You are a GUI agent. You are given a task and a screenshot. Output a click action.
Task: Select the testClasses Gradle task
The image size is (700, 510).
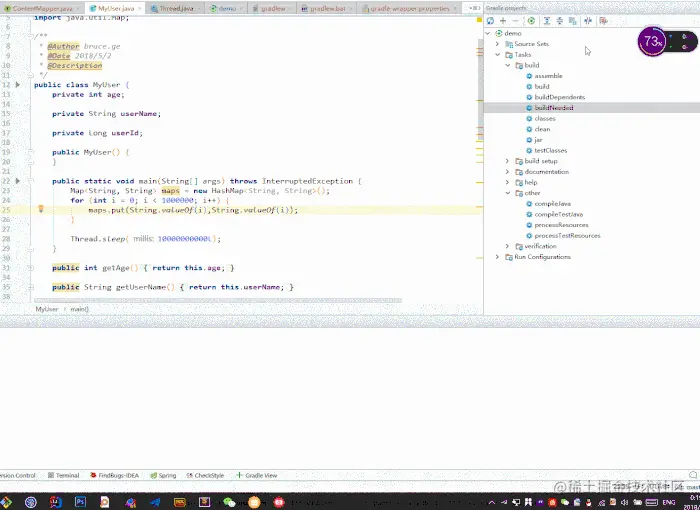click(x=546, y=150)
